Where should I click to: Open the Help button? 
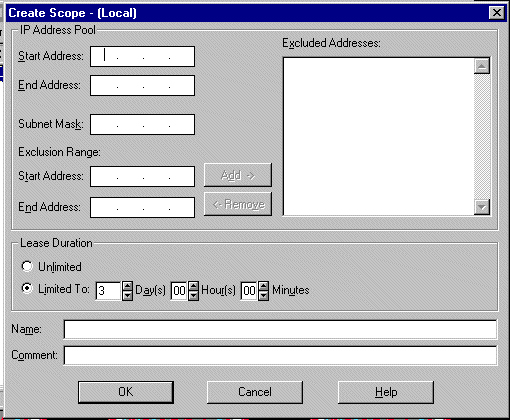386,392
